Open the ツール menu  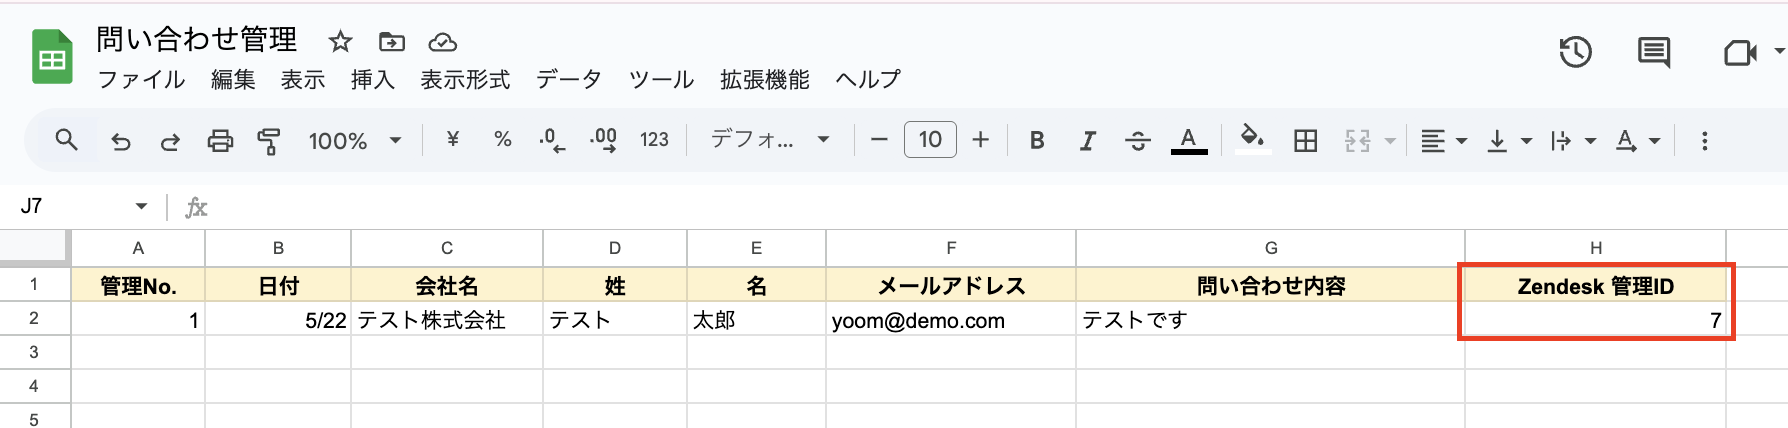[x=661, y=79]
